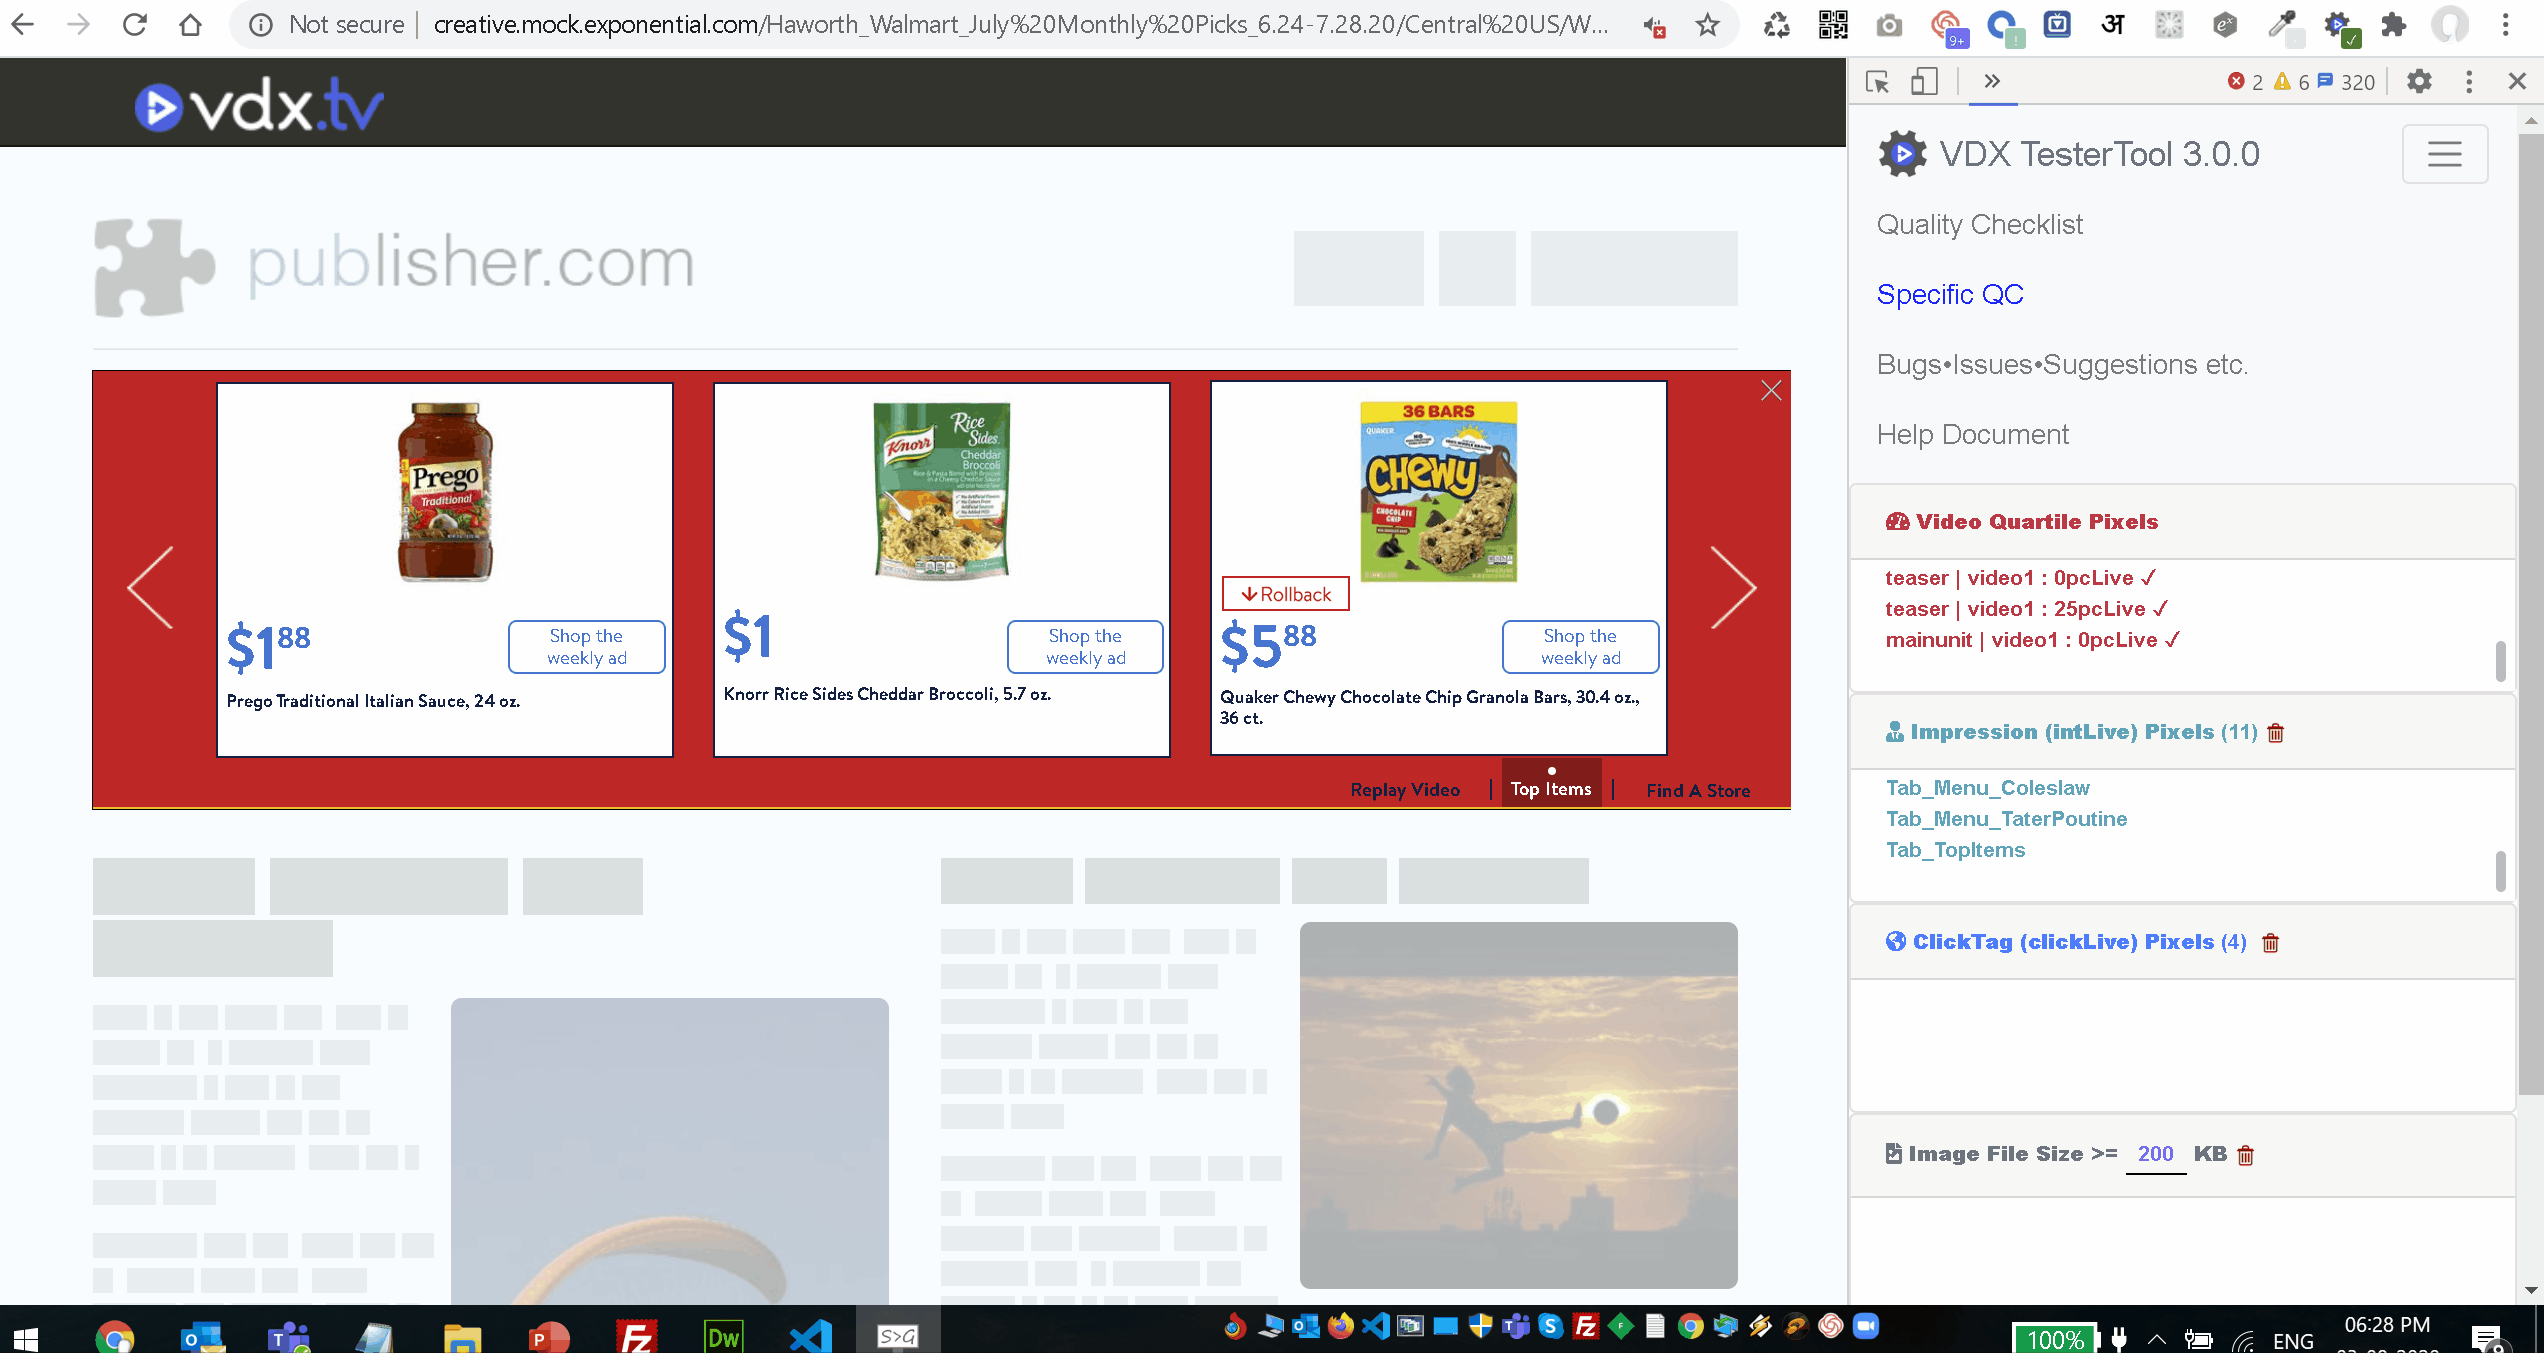This screenshot has width=2544, height=1353.
Task: Click Shop the weekly ad for Prego
Action: pyautogui.click(x=587, y=647)
